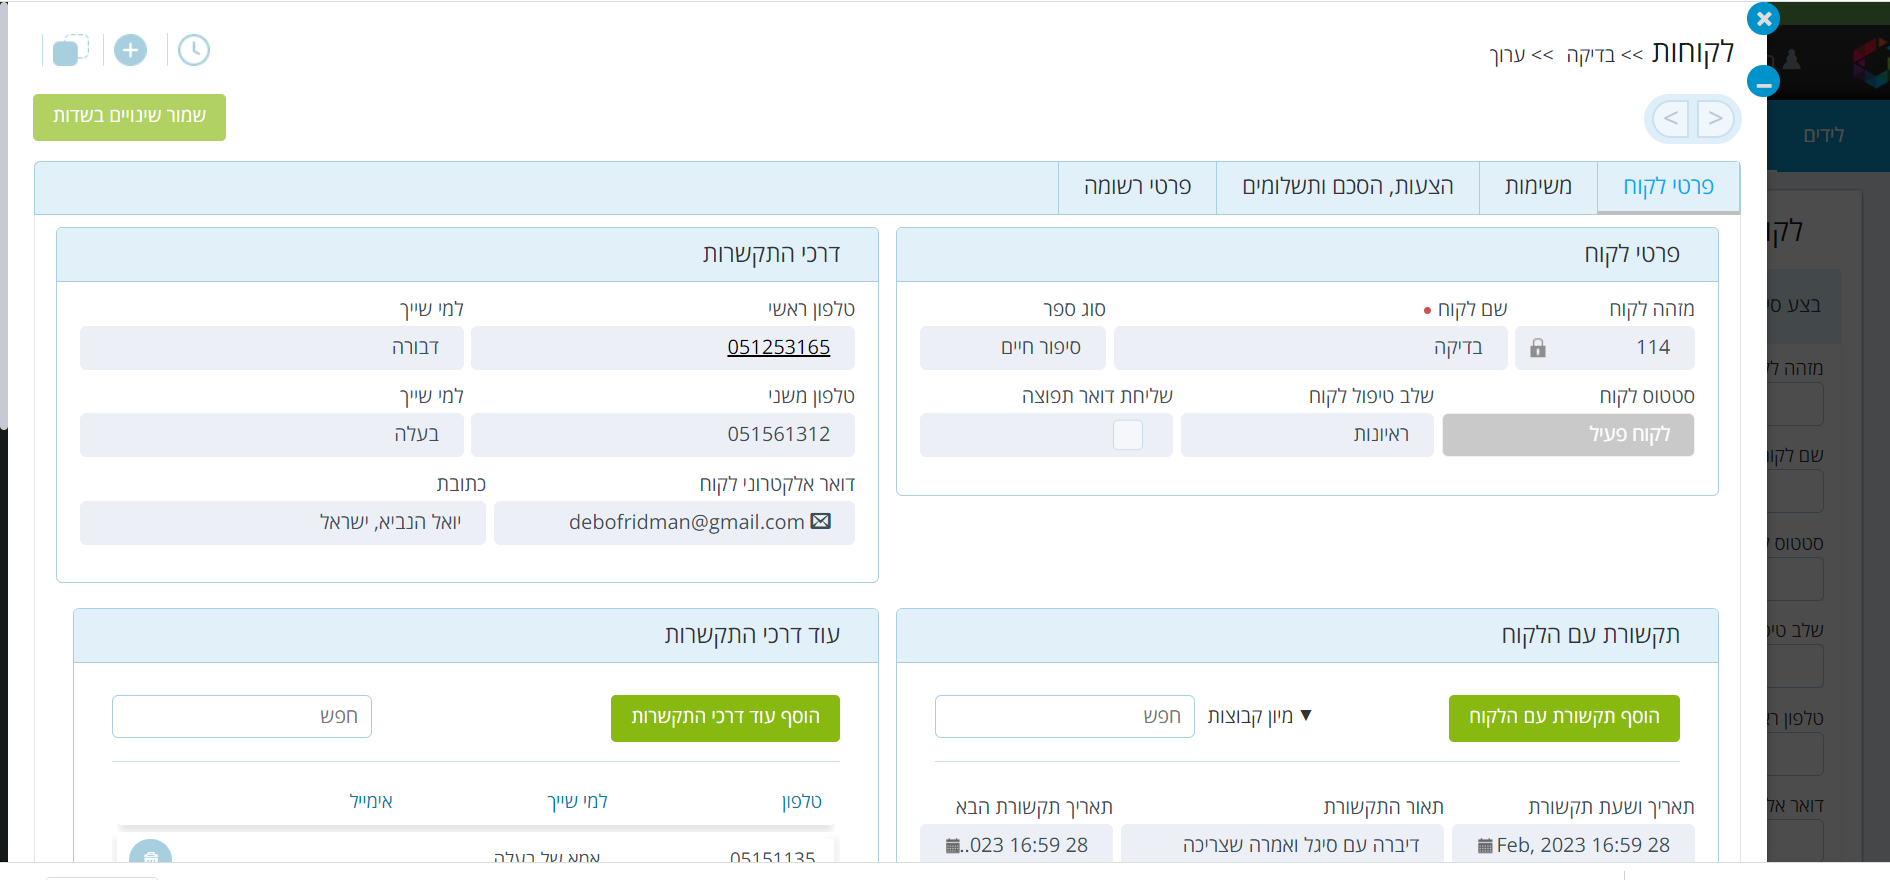This screenshot has width=1890, height=880.
Task: Click the תאור התקשורת description field
Action: point(1282,845)
